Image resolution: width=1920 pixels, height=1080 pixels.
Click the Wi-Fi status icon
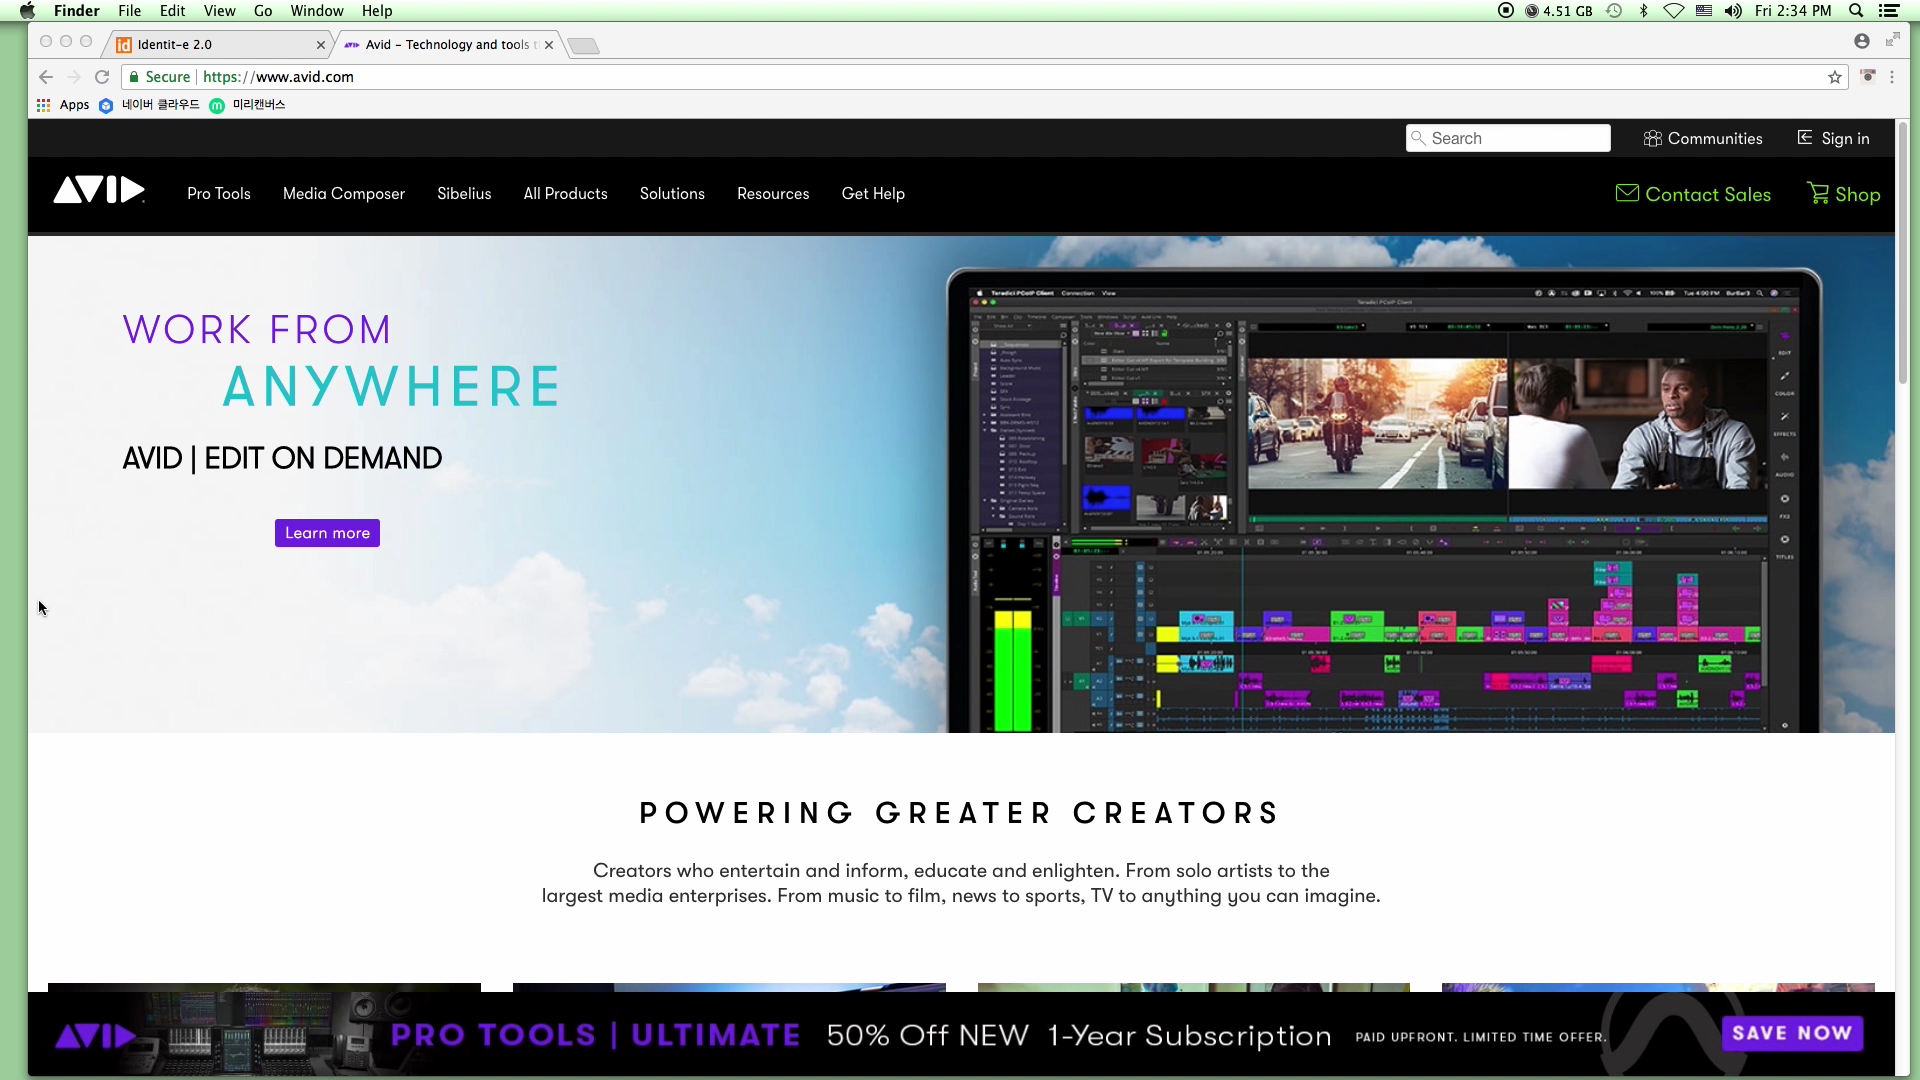1673,11
